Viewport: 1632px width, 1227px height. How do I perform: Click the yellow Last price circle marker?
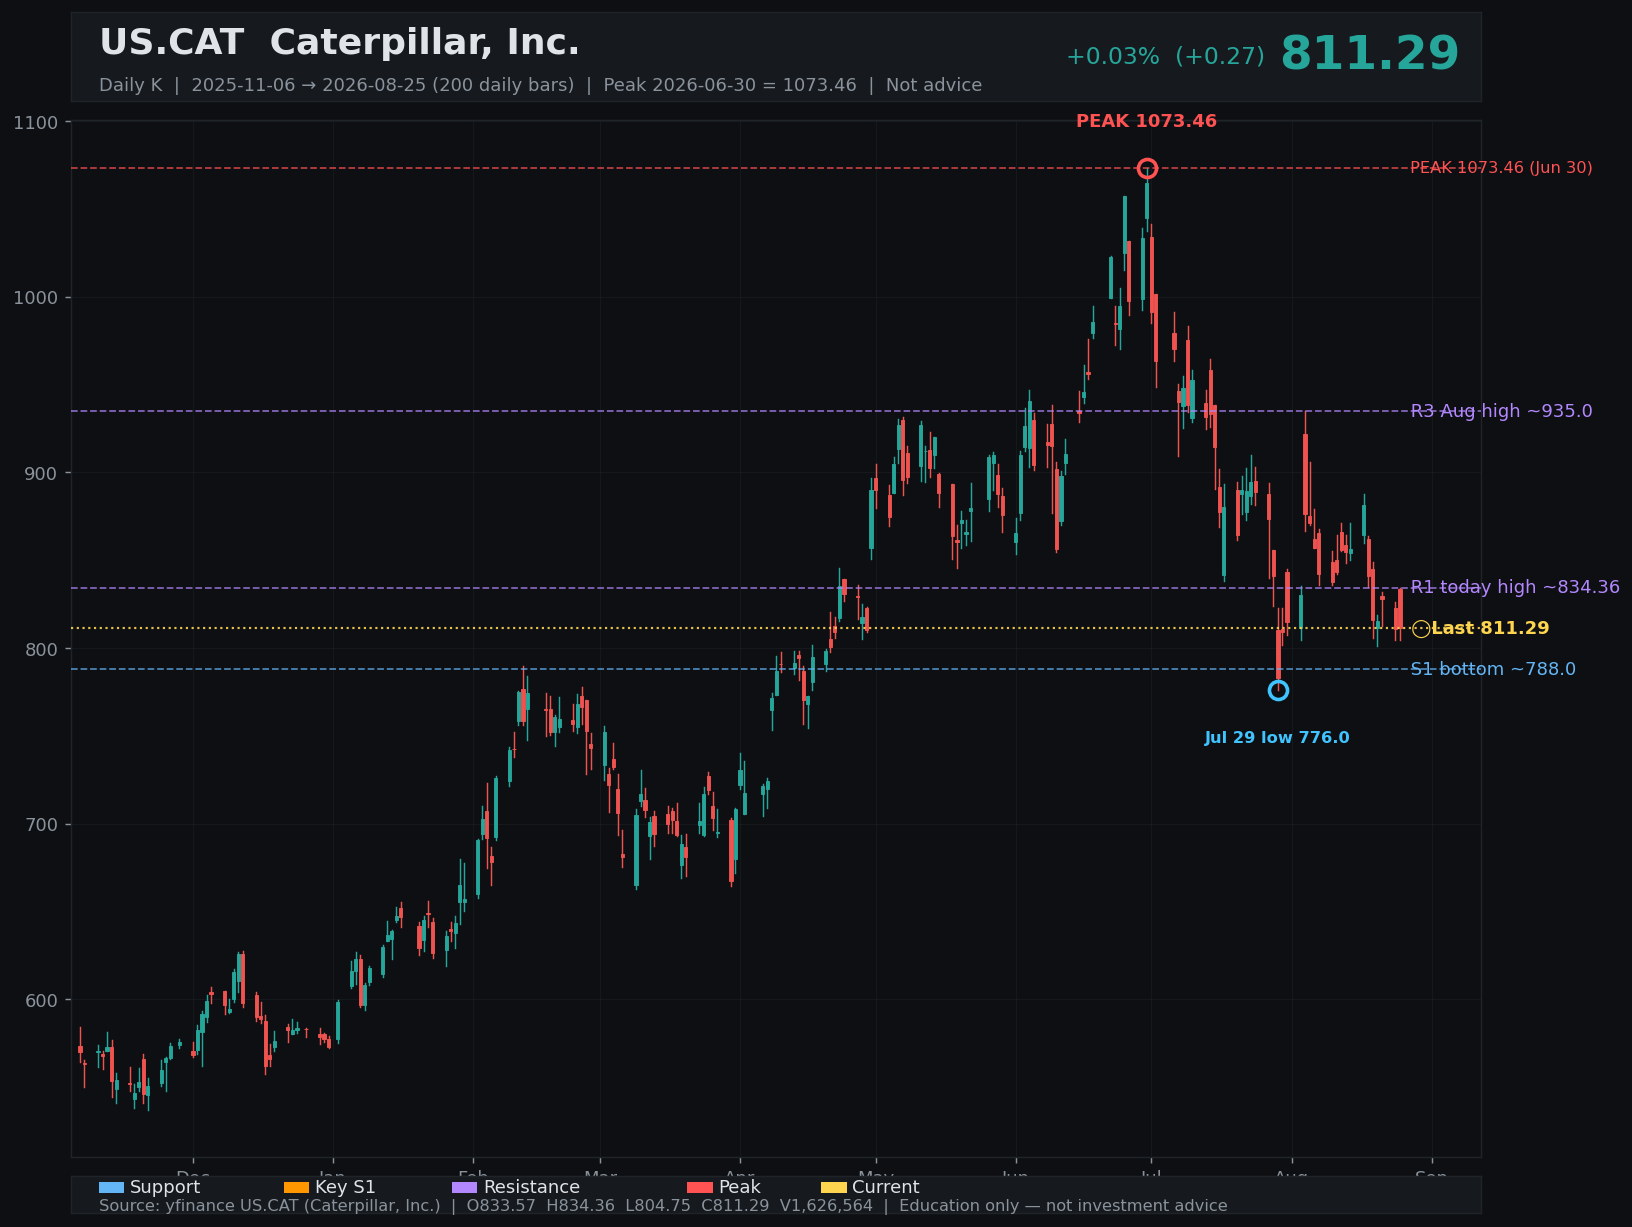point(1421,629)
